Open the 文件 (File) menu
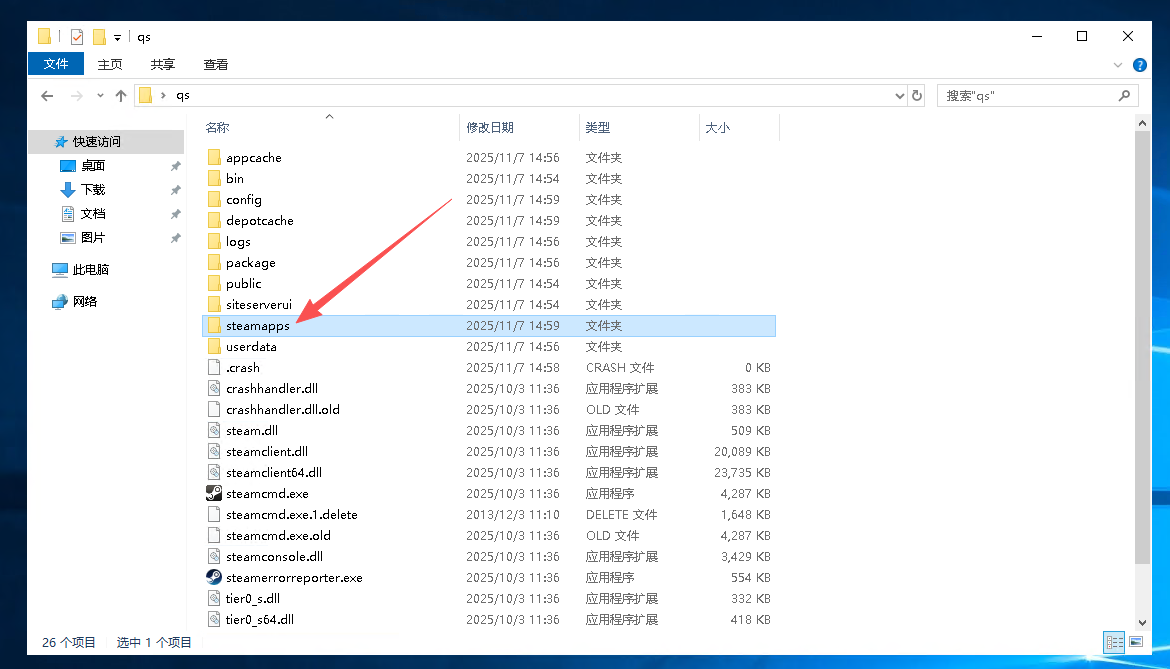 coord(56,64)
